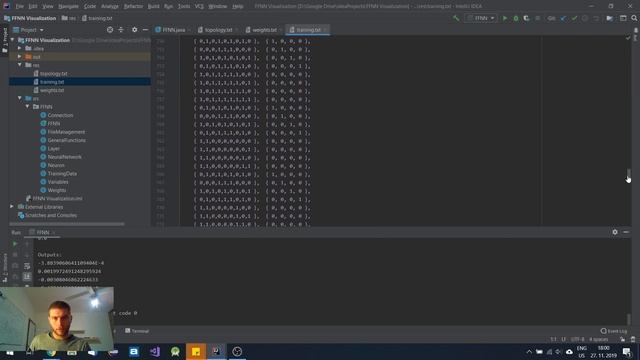
Task: Open the Terminal tool window
Action: (x=137, y=331)
